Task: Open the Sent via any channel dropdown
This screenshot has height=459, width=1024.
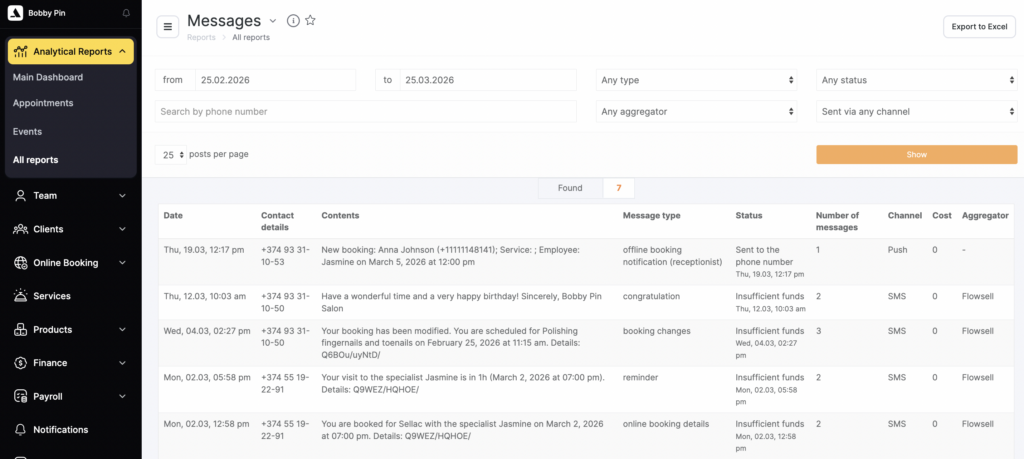Action: (x=916, y=112)
